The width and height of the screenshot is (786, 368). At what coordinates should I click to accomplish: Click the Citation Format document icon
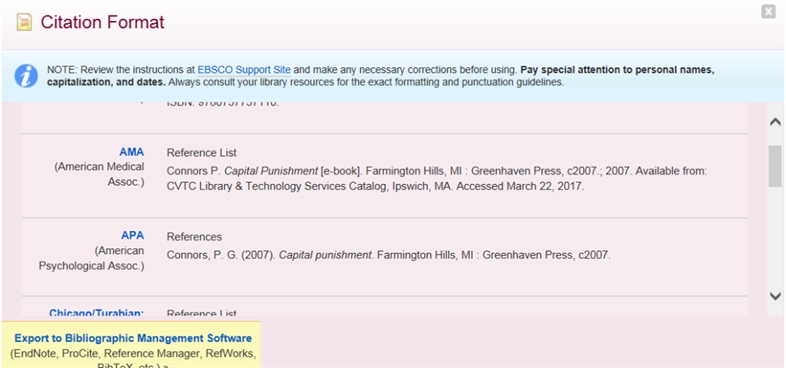tap(24, 22)
